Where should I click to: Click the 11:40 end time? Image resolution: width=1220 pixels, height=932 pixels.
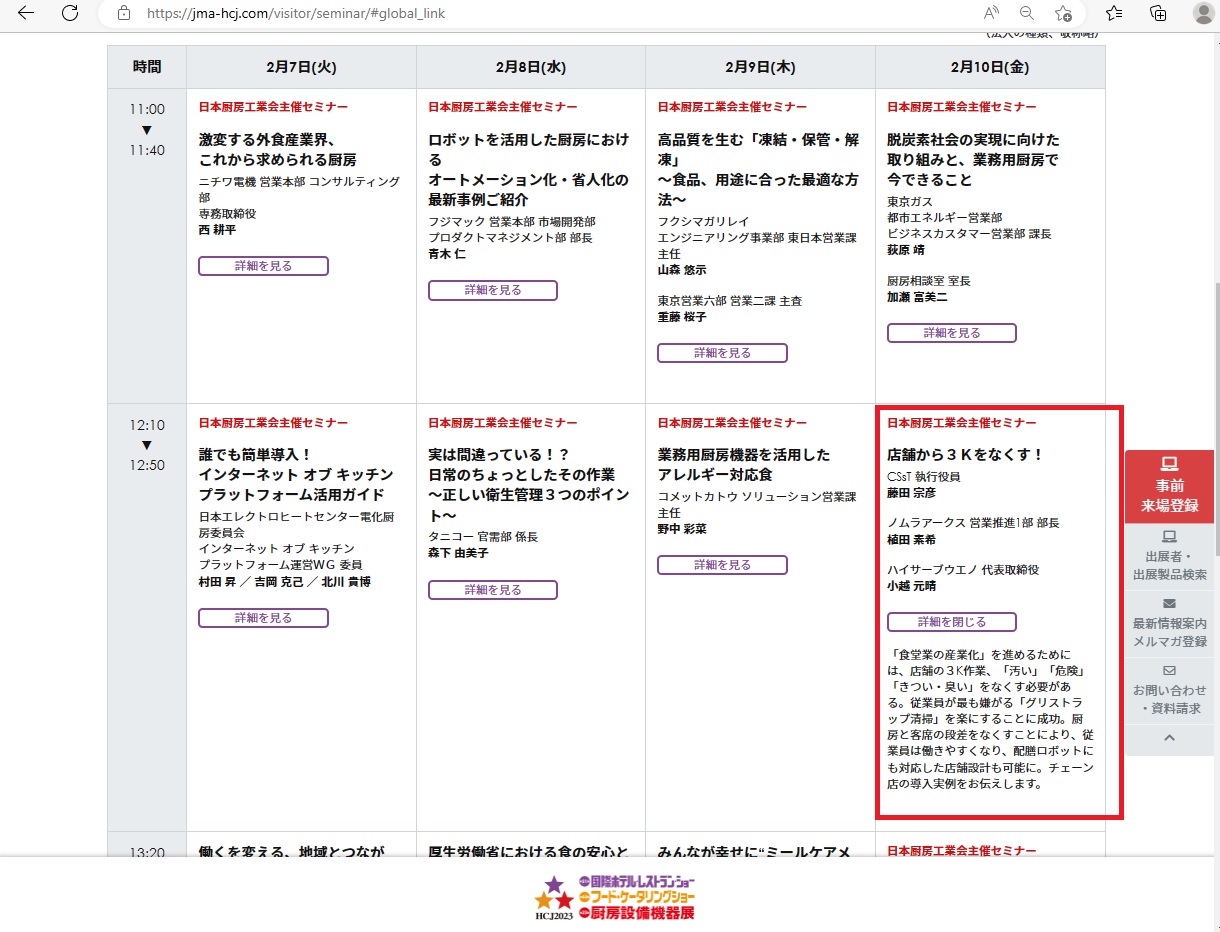click(147, 150)
